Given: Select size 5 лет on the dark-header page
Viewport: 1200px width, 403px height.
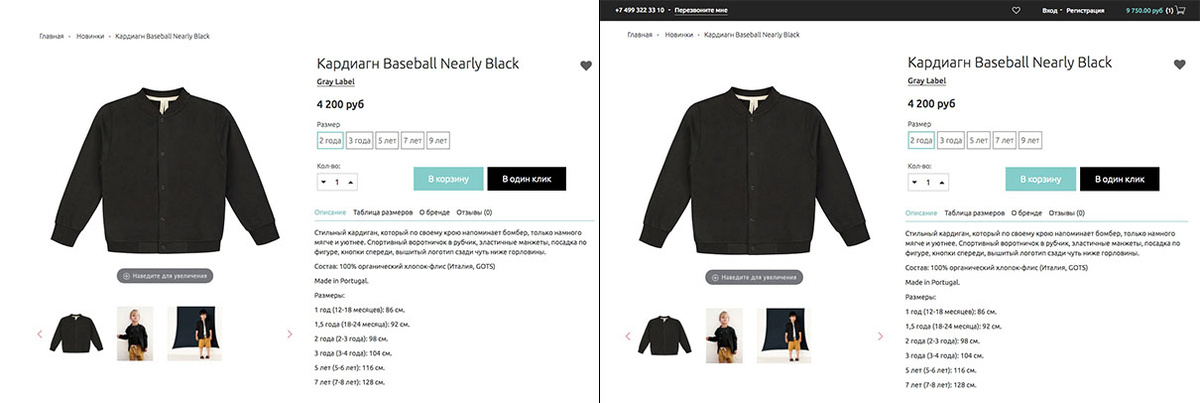Looking at the screenshot, I should click(980, 141).
